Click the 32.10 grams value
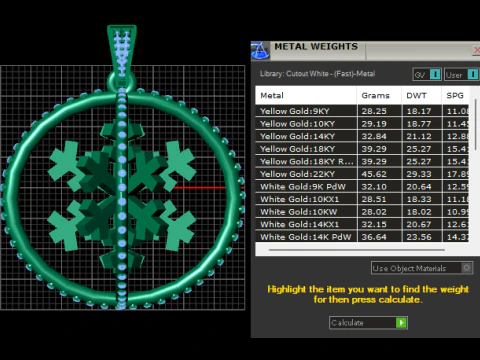 coord(374,187)
